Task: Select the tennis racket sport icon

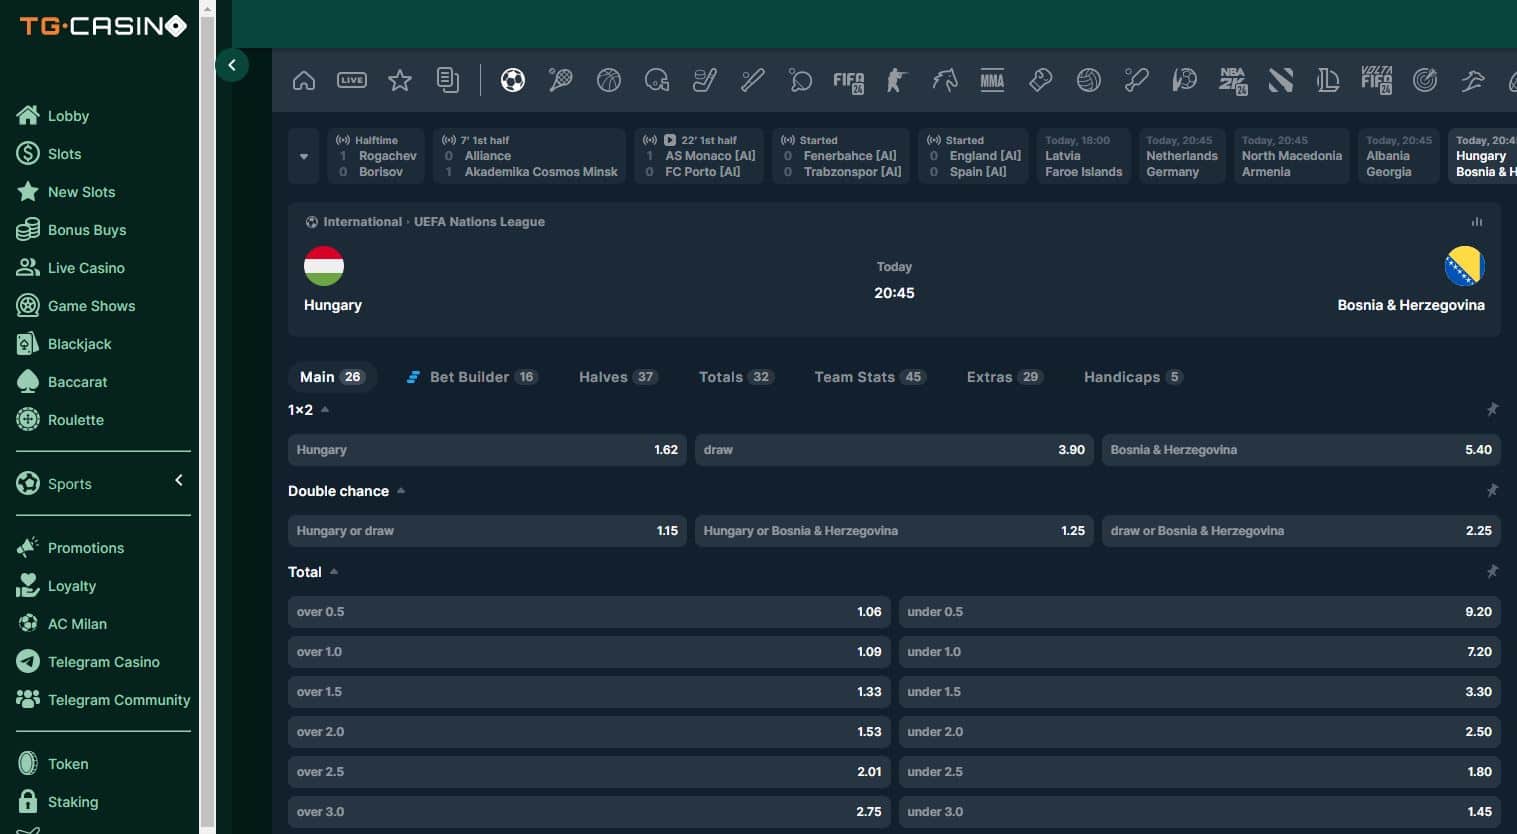Action: coord(561,80)
